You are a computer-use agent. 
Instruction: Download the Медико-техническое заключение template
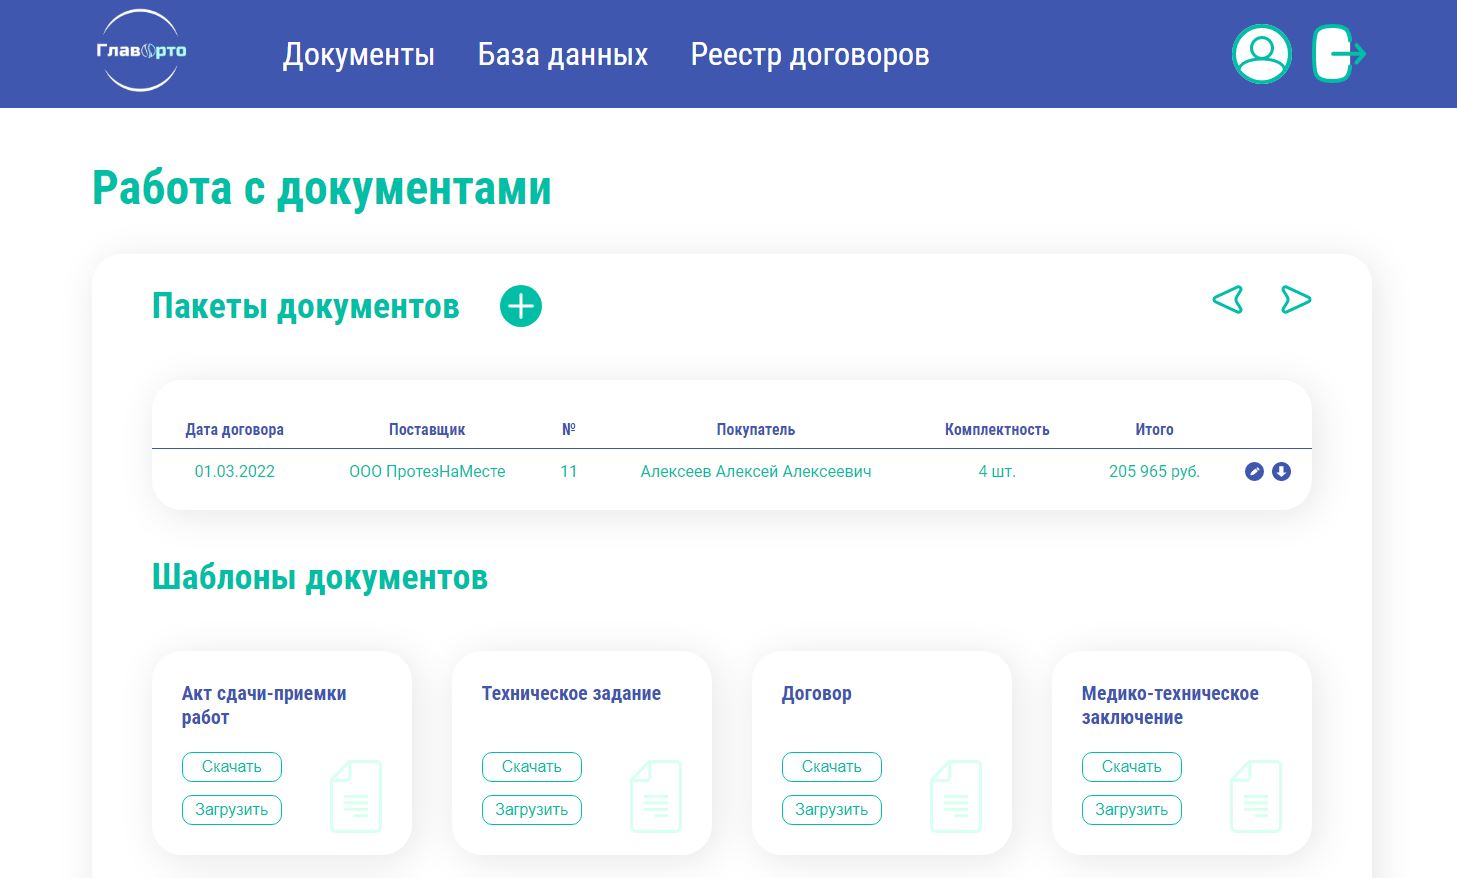1132,767
